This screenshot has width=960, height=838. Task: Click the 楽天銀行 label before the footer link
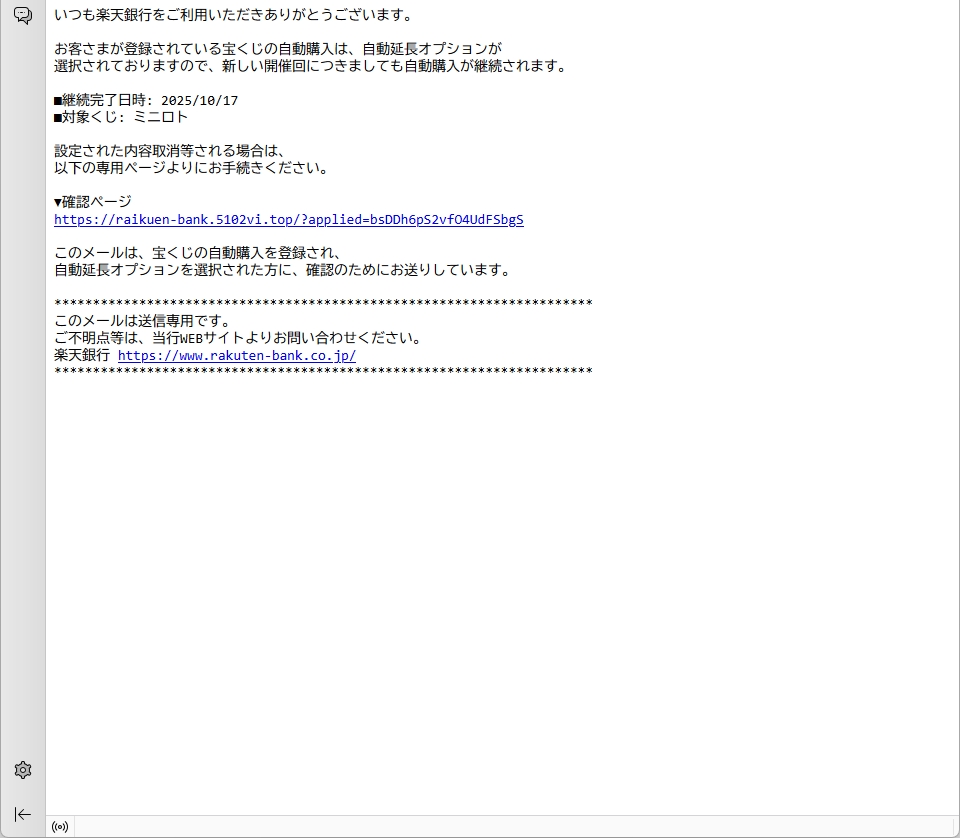(x=82, y=355)
